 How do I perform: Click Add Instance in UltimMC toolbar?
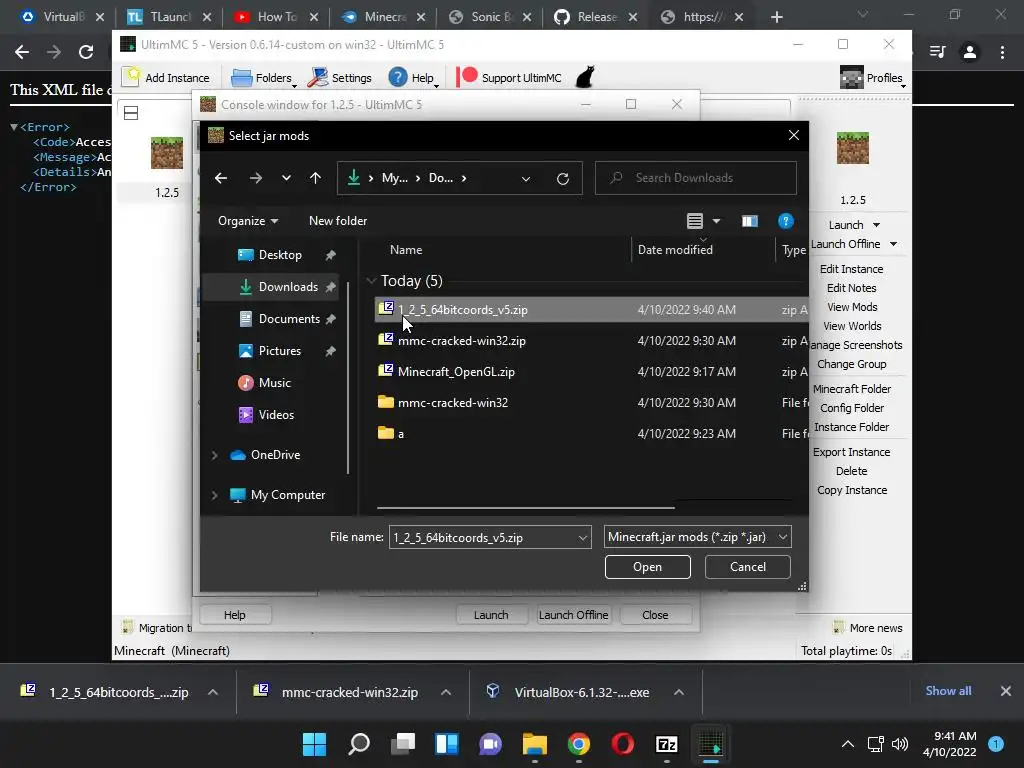(x=167, y=78)
